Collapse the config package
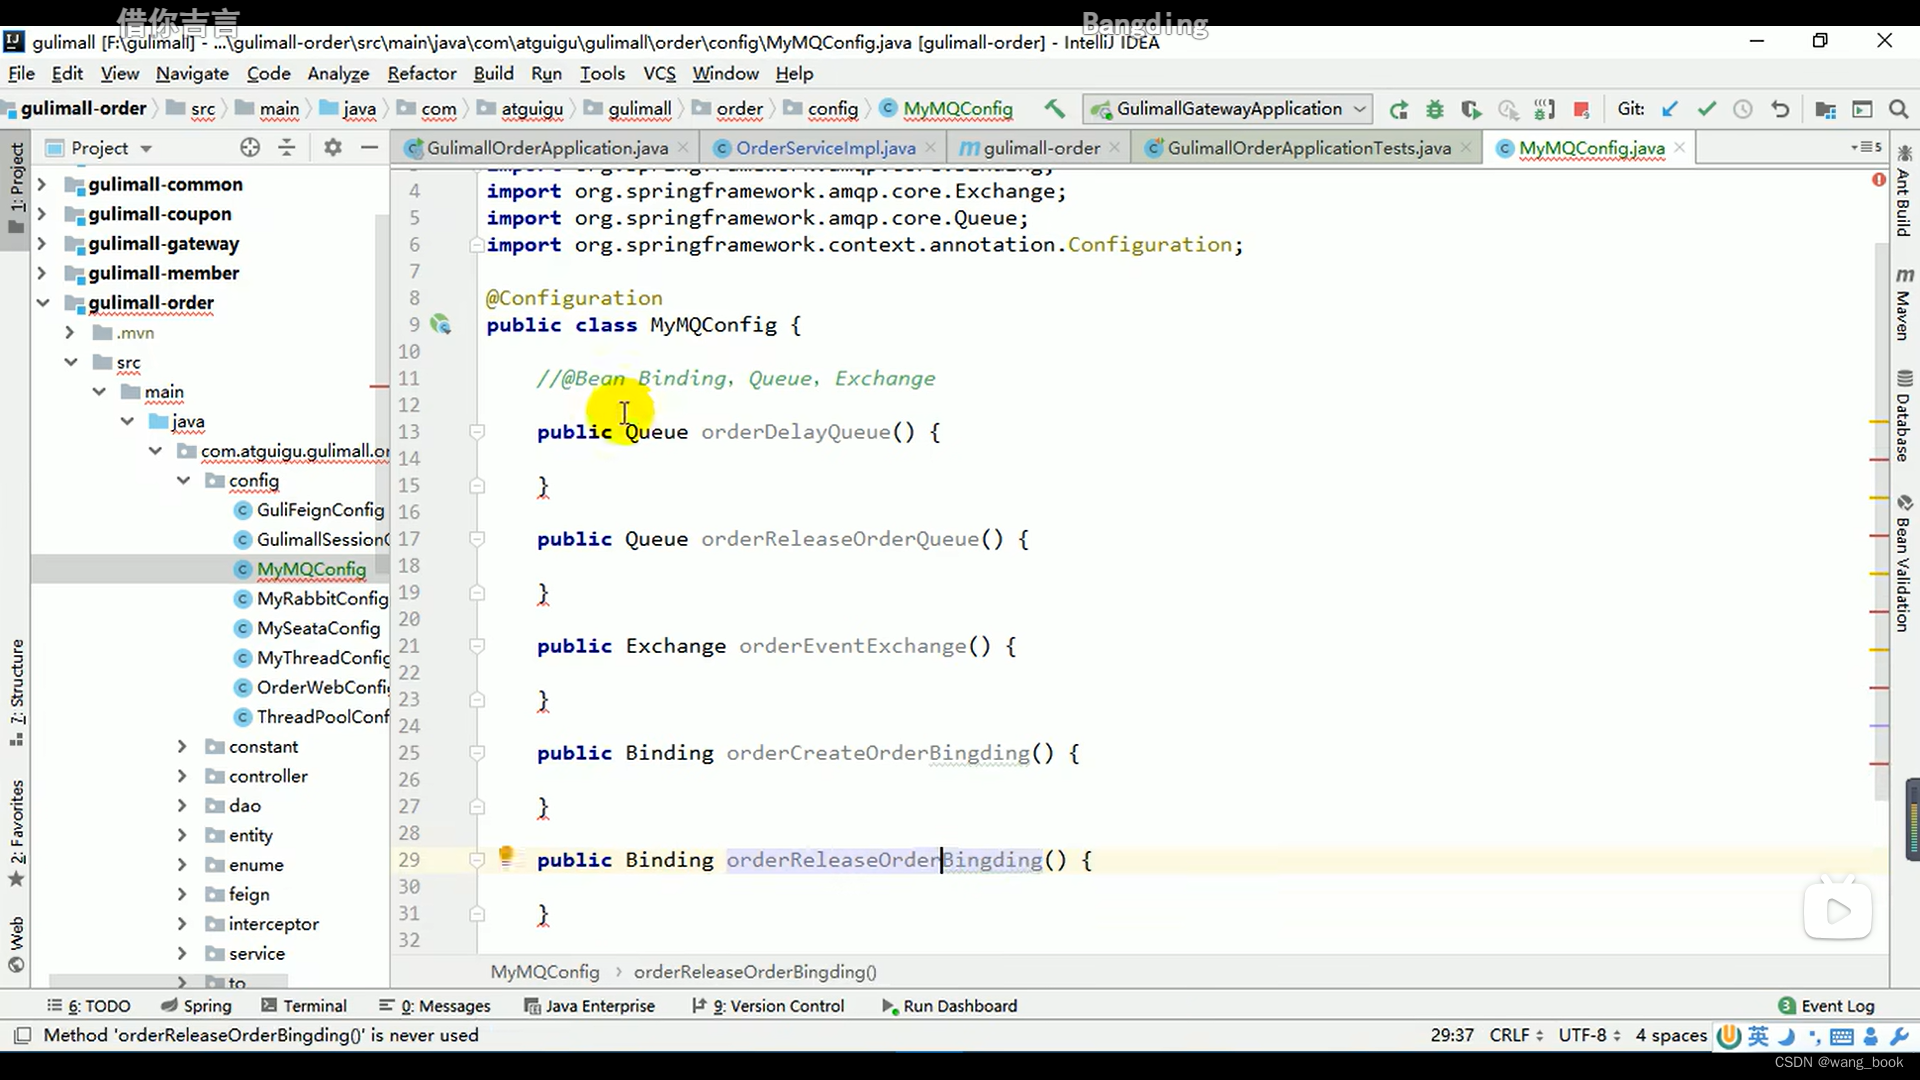Viewport: 1920px width, 1080px height. (x=183, y=481)
